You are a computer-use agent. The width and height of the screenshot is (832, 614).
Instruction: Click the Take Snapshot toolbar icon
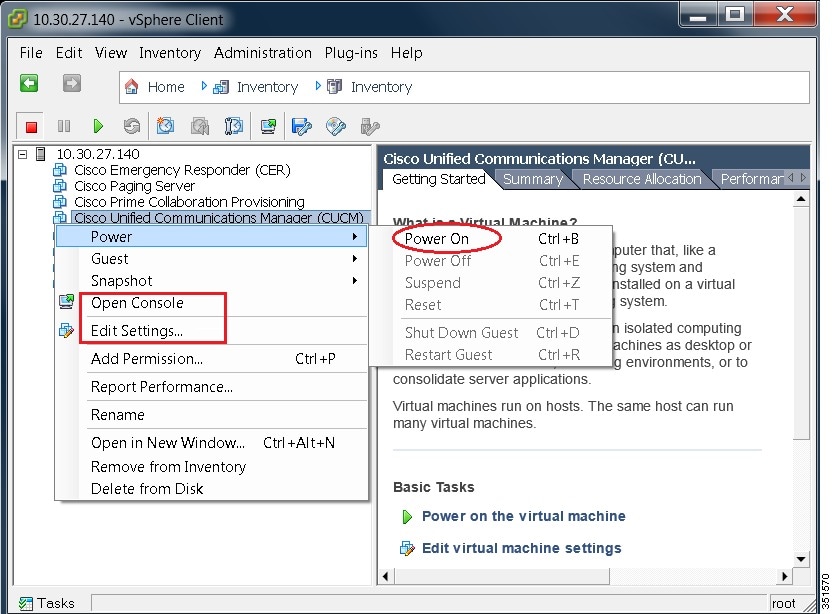coord(166,126)
